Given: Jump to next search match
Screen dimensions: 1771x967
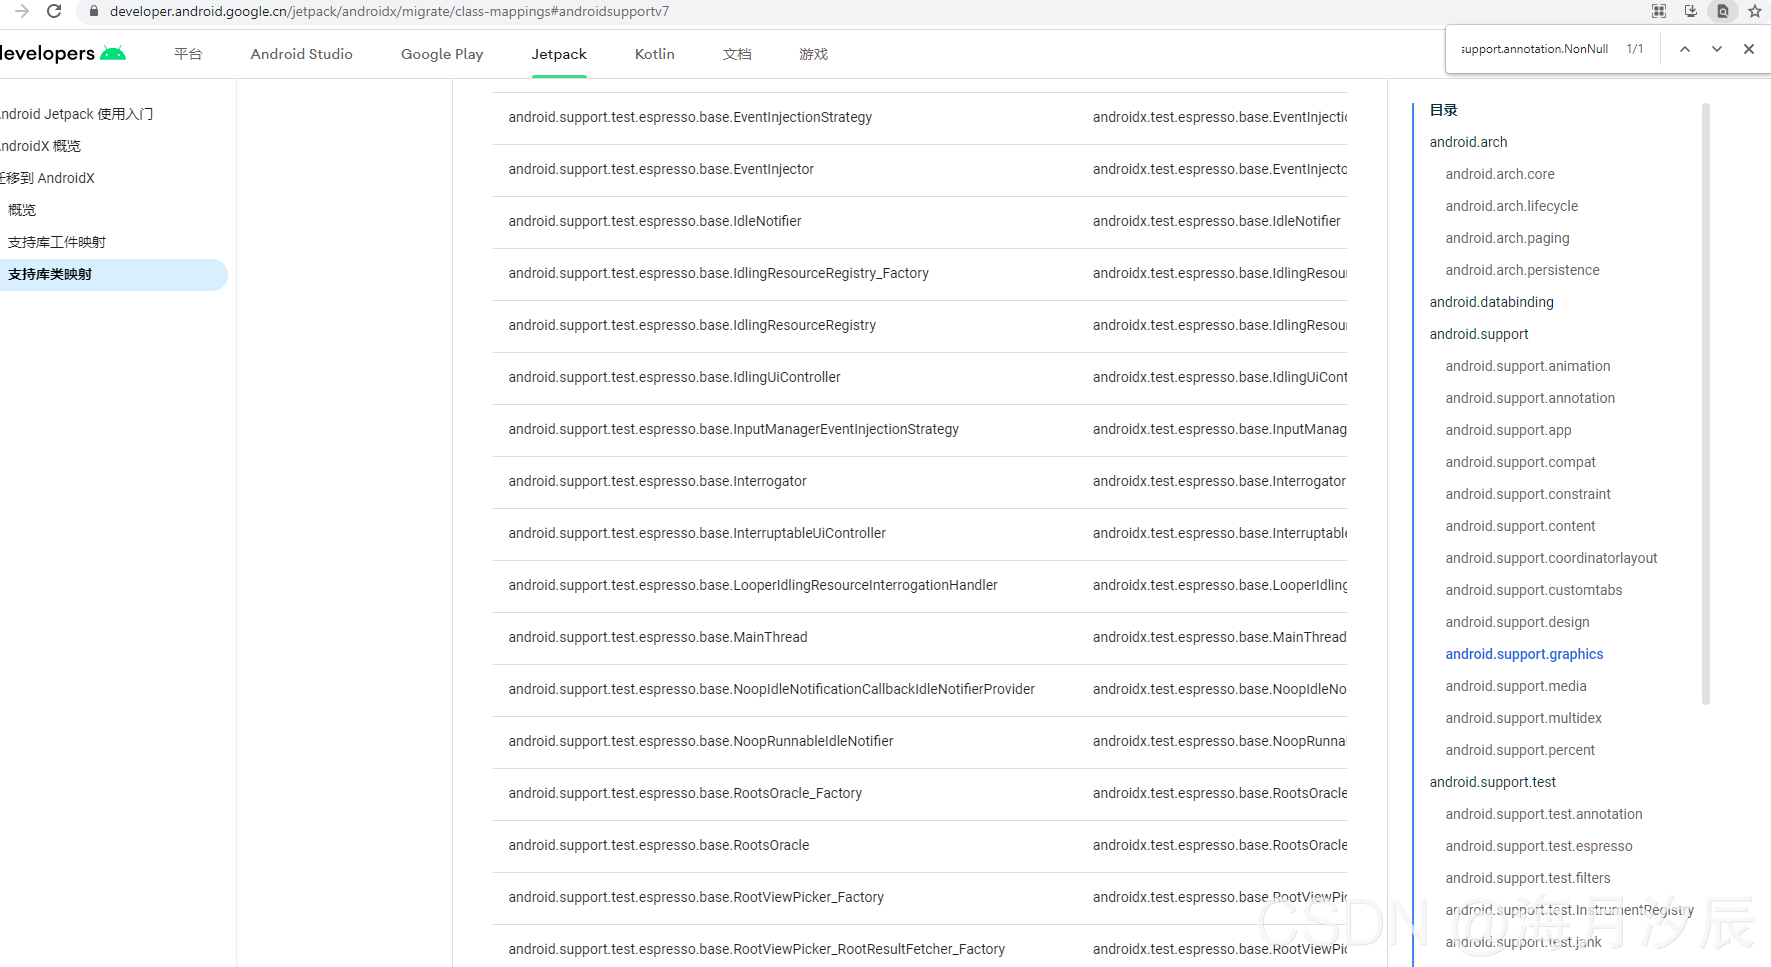Looking at the screenshot, I should pos(1716,48).
